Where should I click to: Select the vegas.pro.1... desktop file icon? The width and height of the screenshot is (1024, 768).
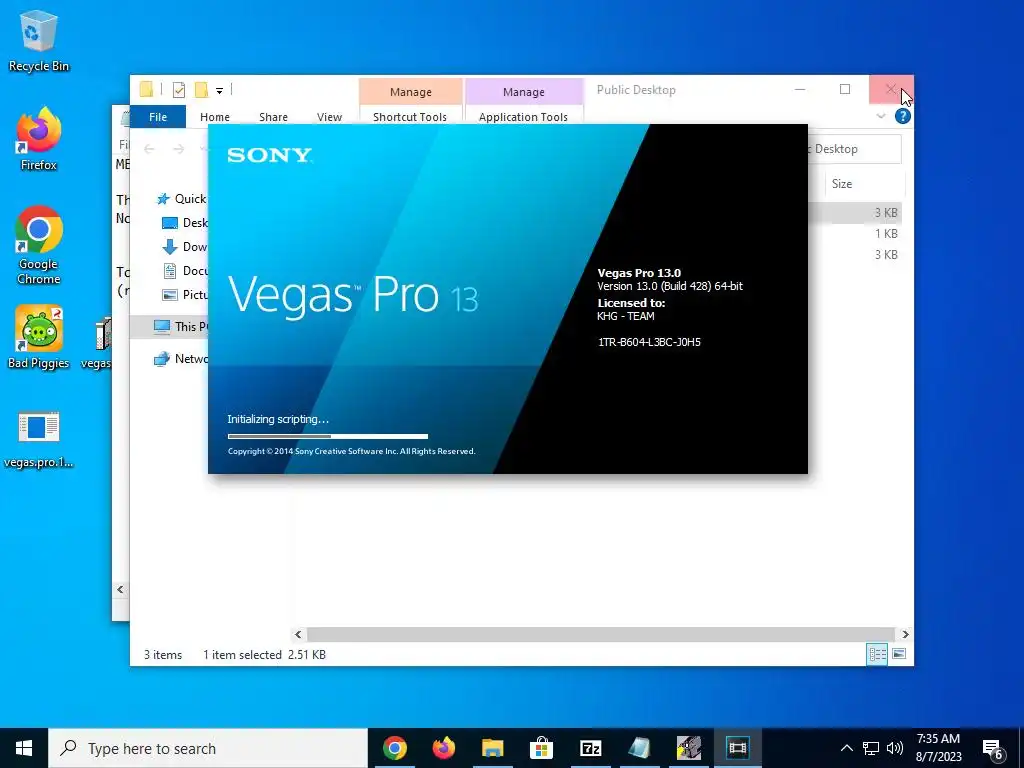pyautogui.click(x=39, y=440)
